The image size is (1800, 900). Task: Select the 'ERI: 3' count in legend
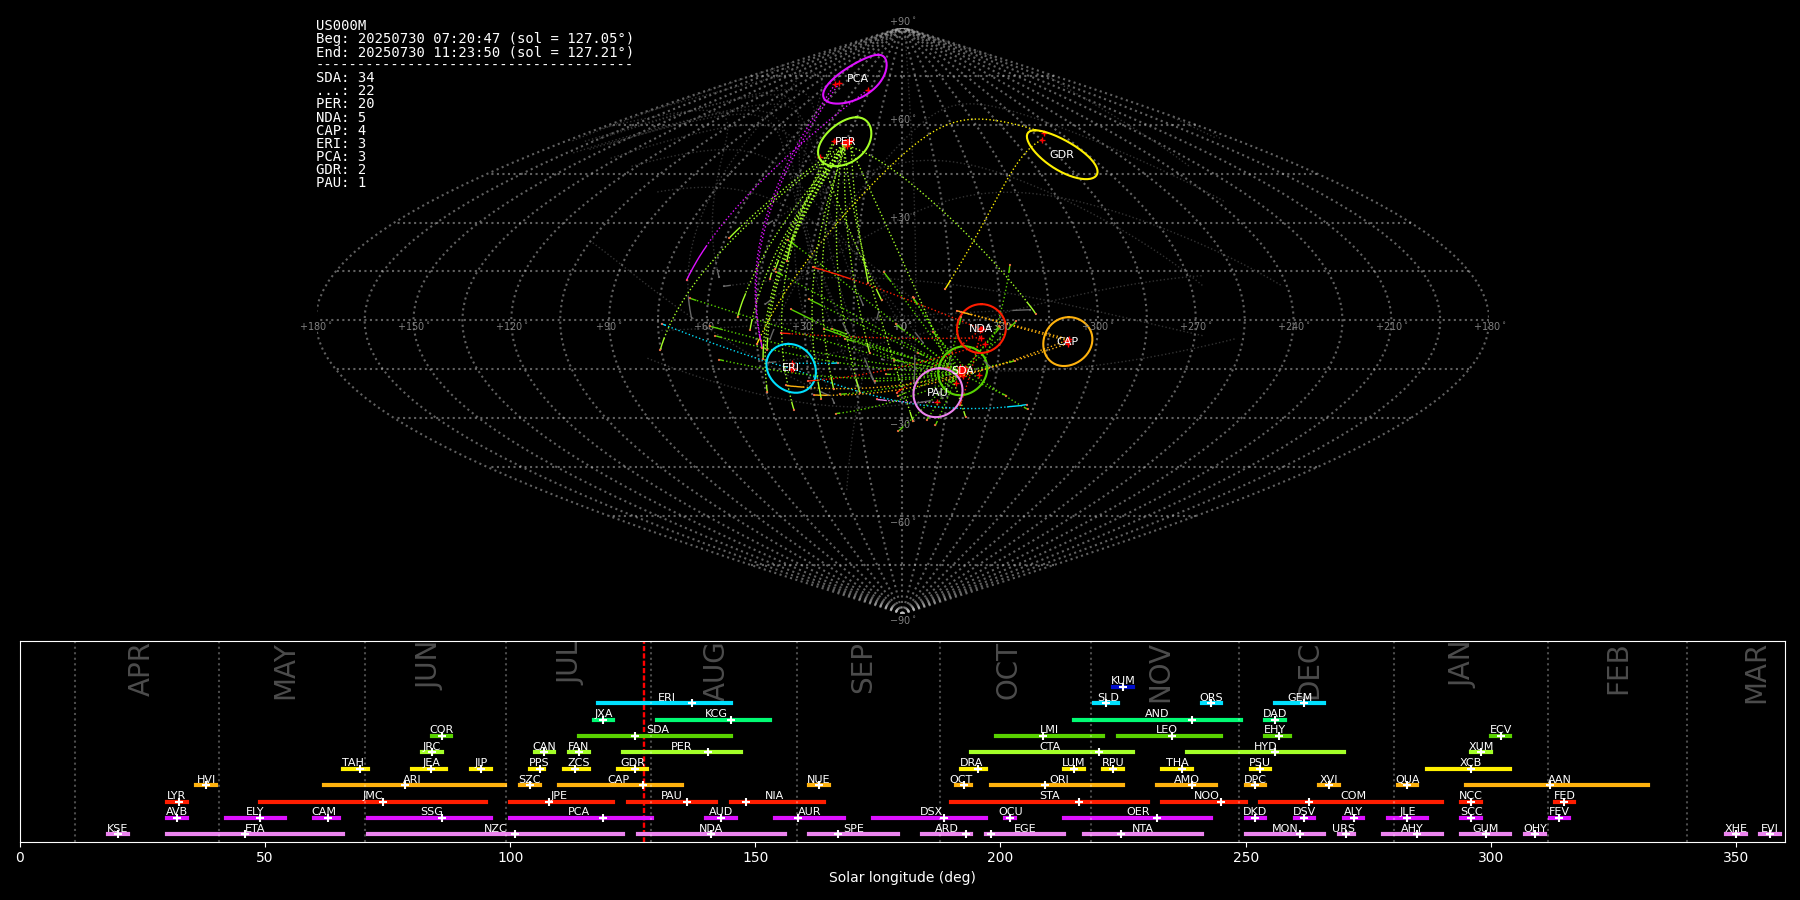pyautogui.click(x=341, y=144)
